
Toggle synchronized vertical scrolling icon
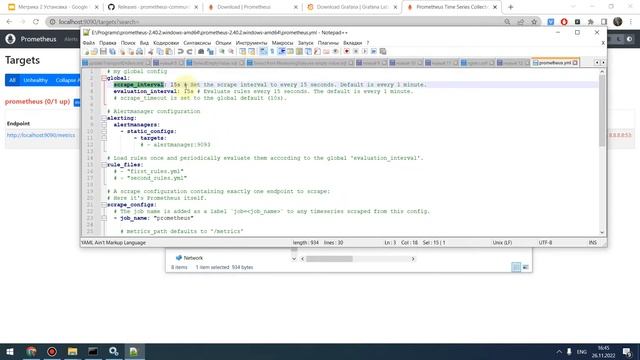coord(243,51)
